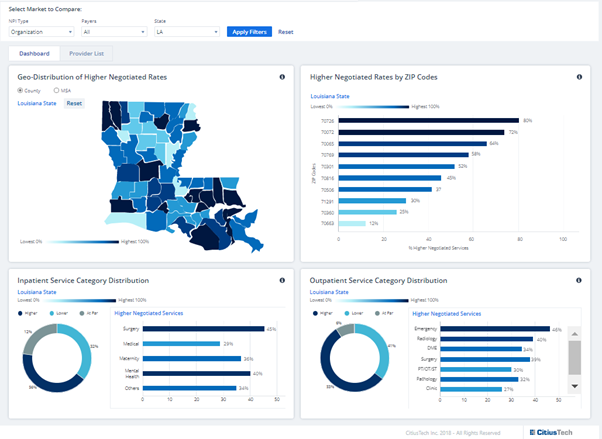The width and height of the screenshot is (602, 439).
Task: Click the gradient legend under the map
Action: (x=84, y=242)
